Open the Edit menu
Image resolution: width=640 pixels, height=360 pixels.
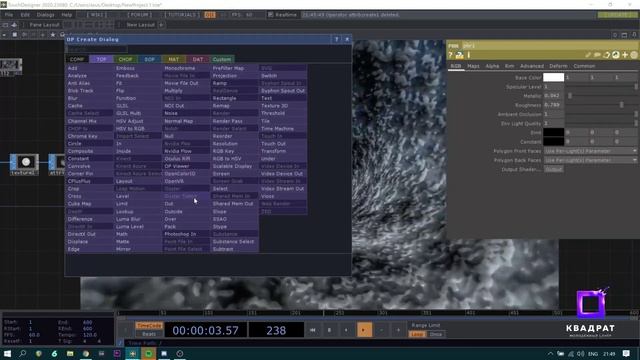pos(25,15)
